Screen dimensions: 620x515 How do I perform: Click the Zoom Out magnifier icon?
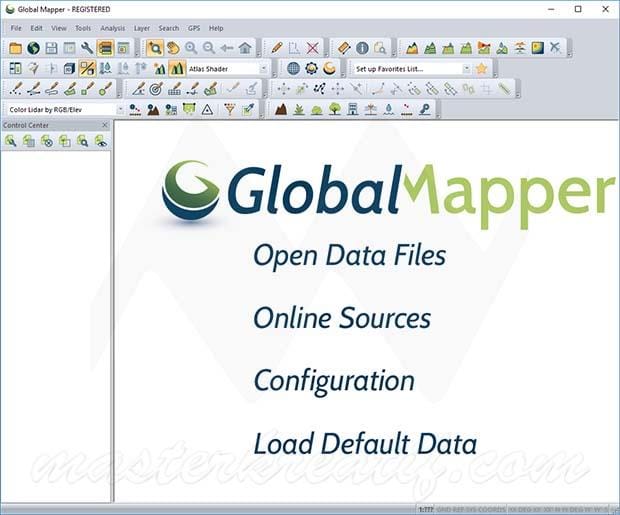[209, 48]
